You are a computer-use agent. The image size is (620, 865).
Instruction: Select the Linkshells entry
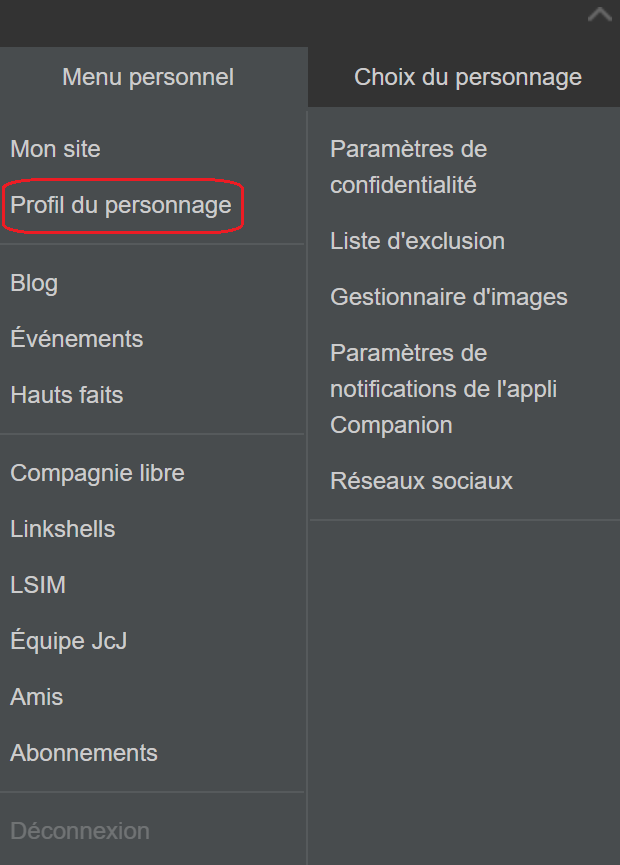tap(63, 529)
